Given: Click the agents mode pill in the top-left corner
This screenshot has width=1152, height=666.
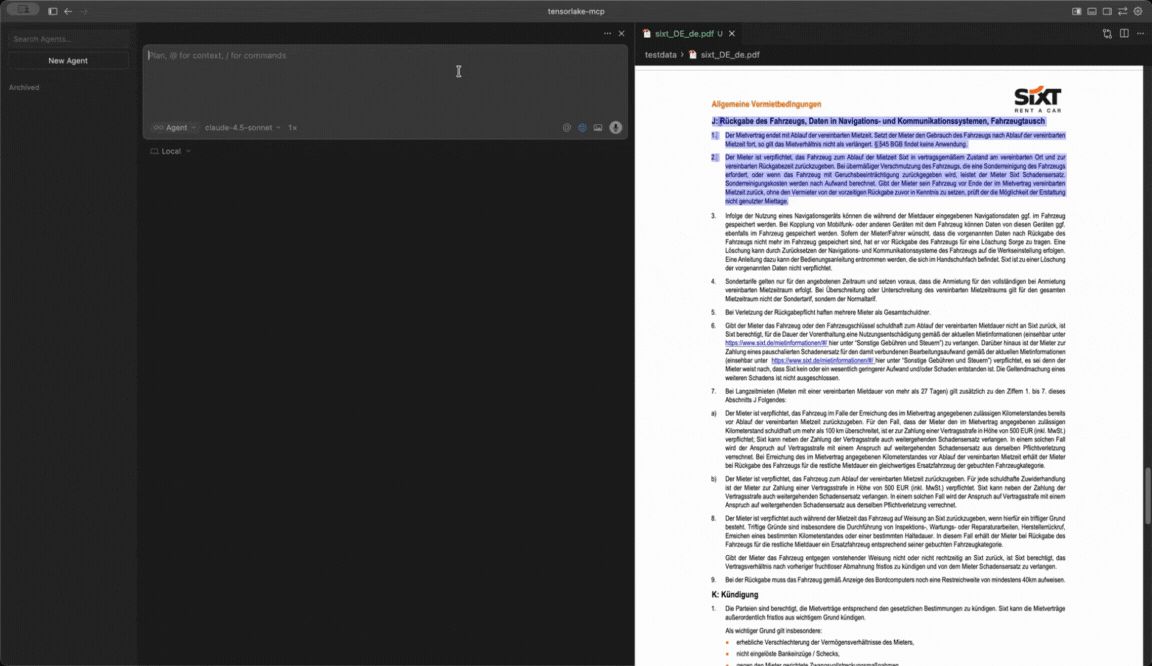Looking at the screenshot, I should tap(23, 10).
